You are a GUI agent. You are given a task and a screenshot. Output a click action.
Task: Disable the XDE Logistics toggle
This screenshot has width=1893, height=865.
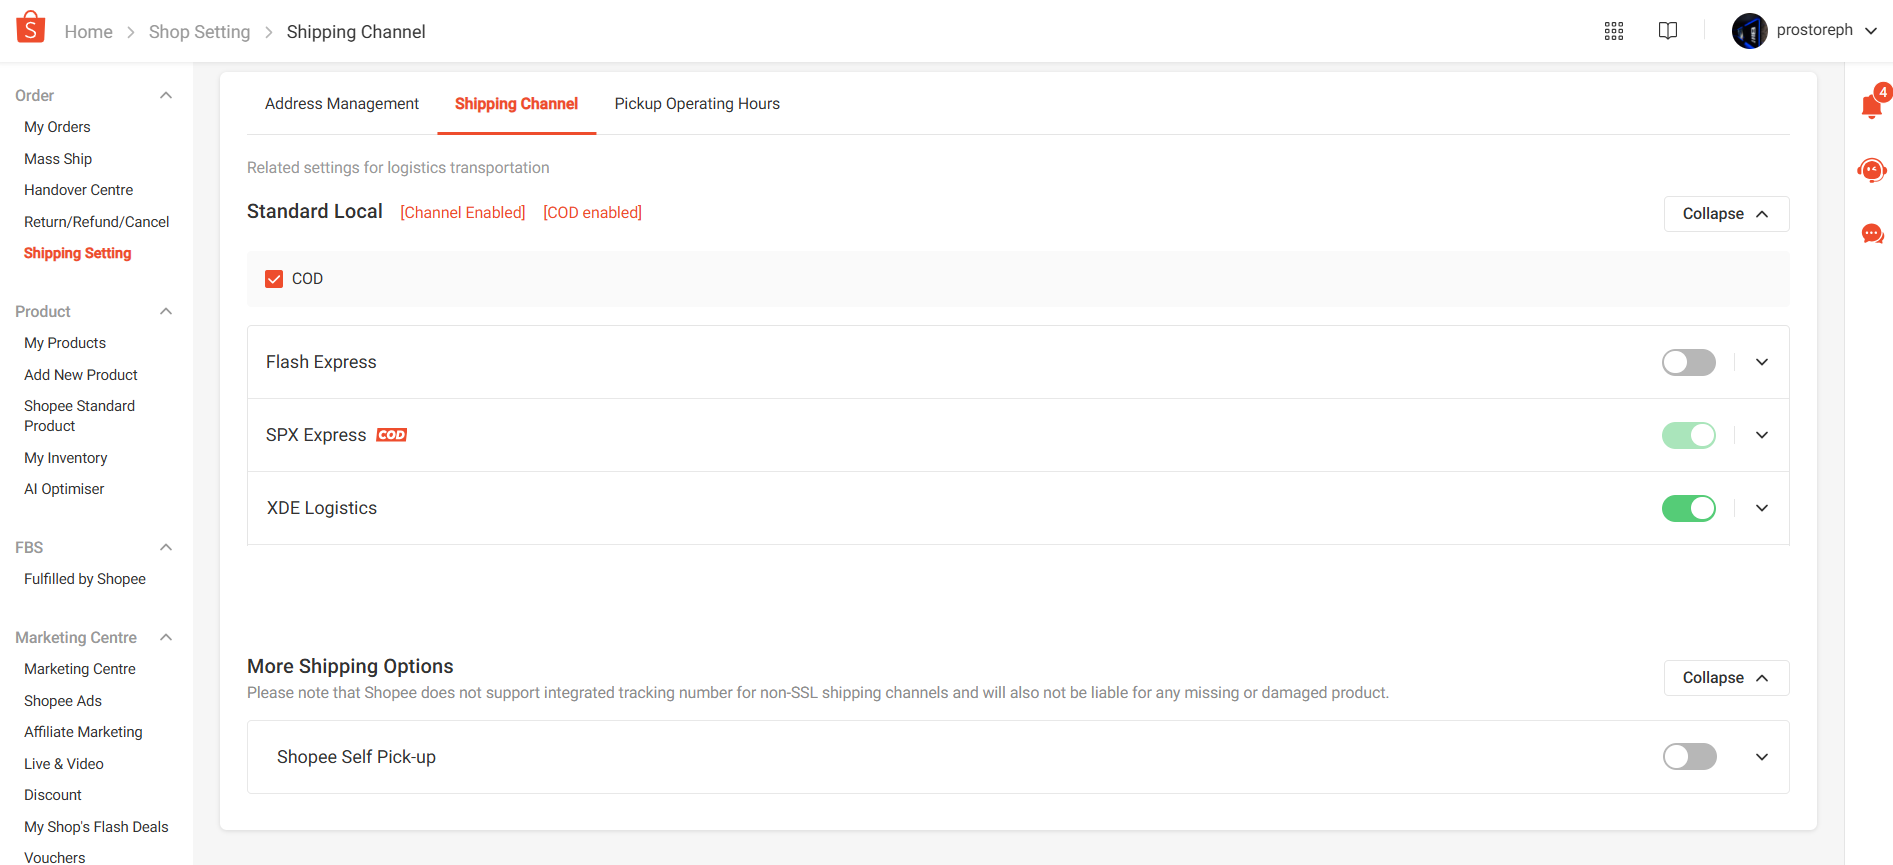click(1689, 508)
